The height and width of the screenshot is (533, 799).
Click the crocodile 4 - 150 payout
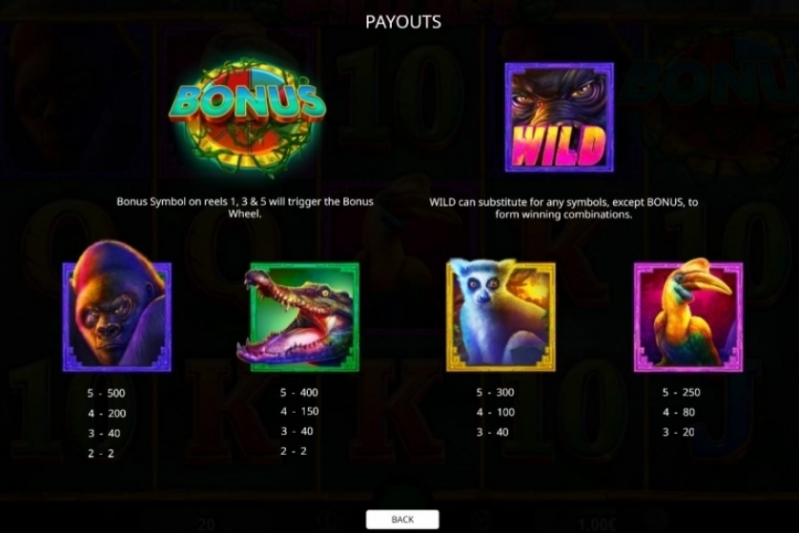300,411
